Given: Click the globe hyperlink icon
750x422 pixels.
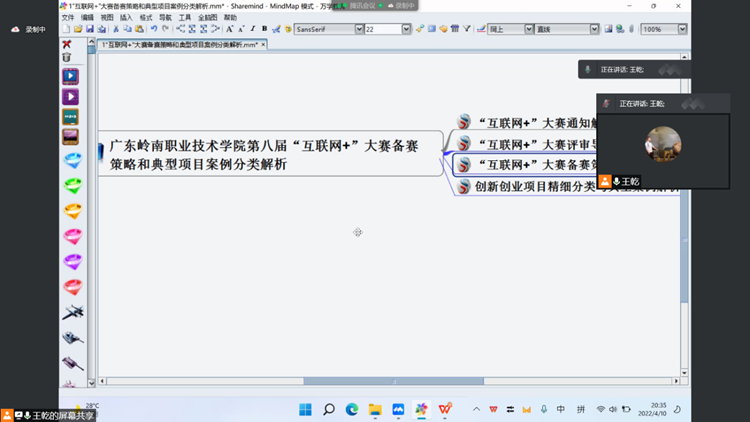Looking at the screenshot, I should pyautogui.click(x=620, y=29).
